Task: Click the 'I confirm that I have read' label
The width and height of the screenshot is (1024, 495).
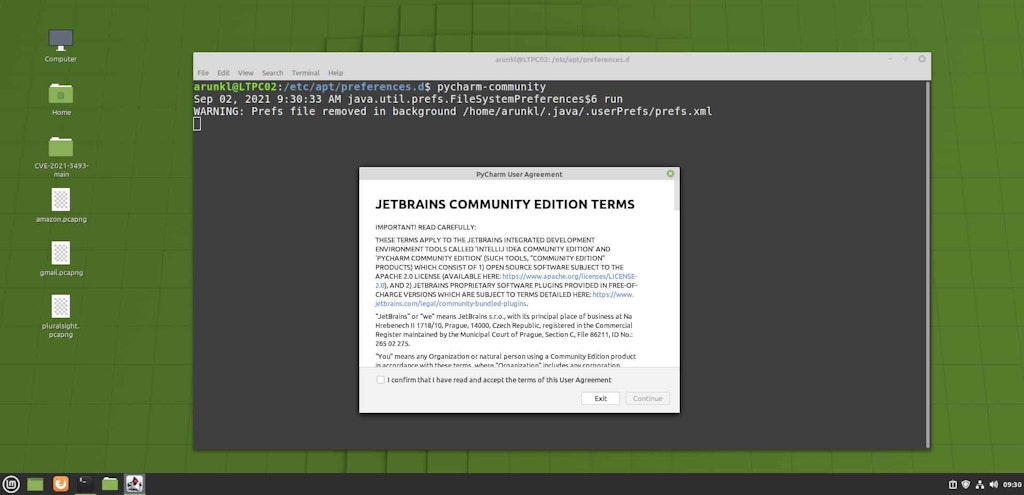Action: 499,379
